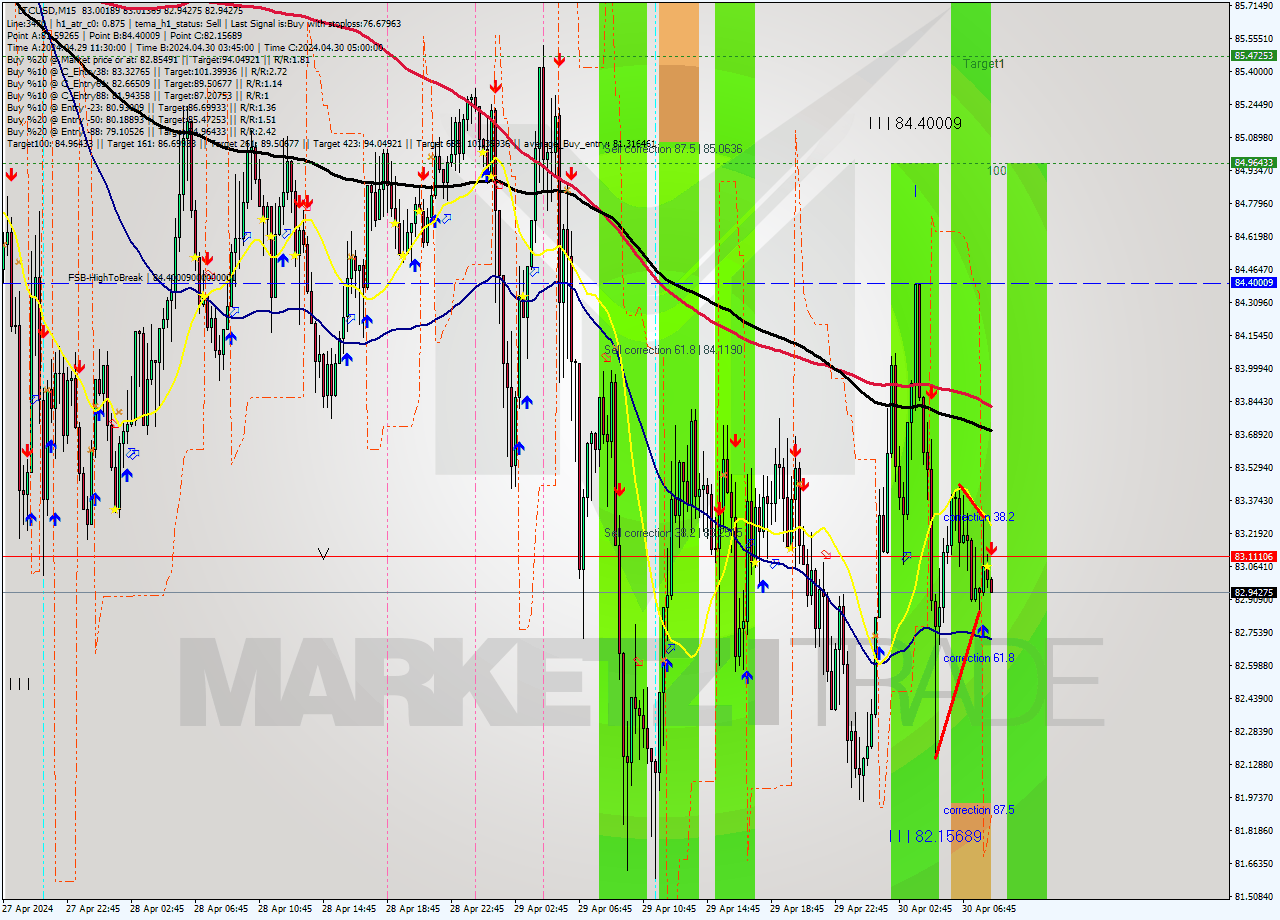This screenshot has height=920, width=1280.
Task: Click the '30 Apr 02:45' time label
Action: coord(925,909)
